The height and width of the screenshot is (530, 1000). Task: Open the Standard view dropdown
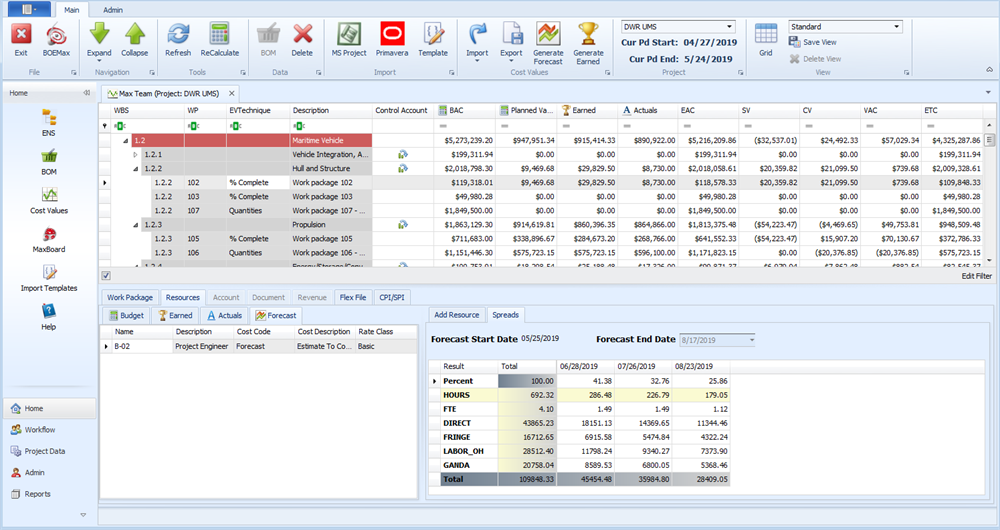click(895, 26)
